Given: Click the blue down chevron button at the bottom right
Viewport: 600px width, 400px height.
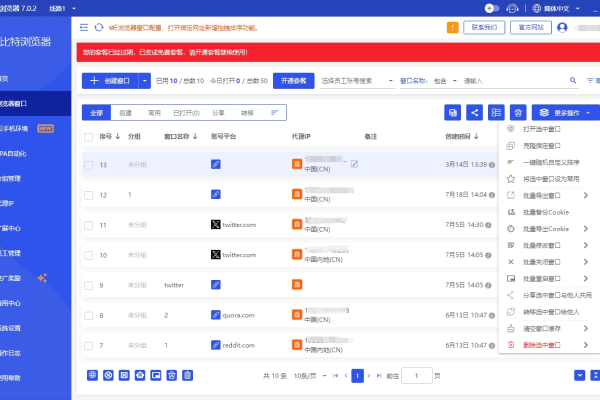Looking at the screenshot, I should pyautogui.click(x=580, y=375).
